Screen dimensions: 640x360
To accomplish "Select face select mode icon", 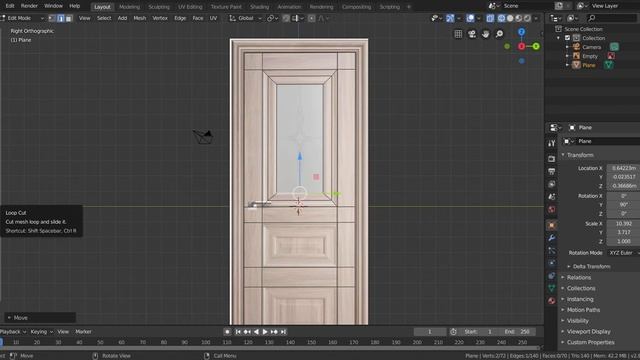I will click(x=69, y=18).
